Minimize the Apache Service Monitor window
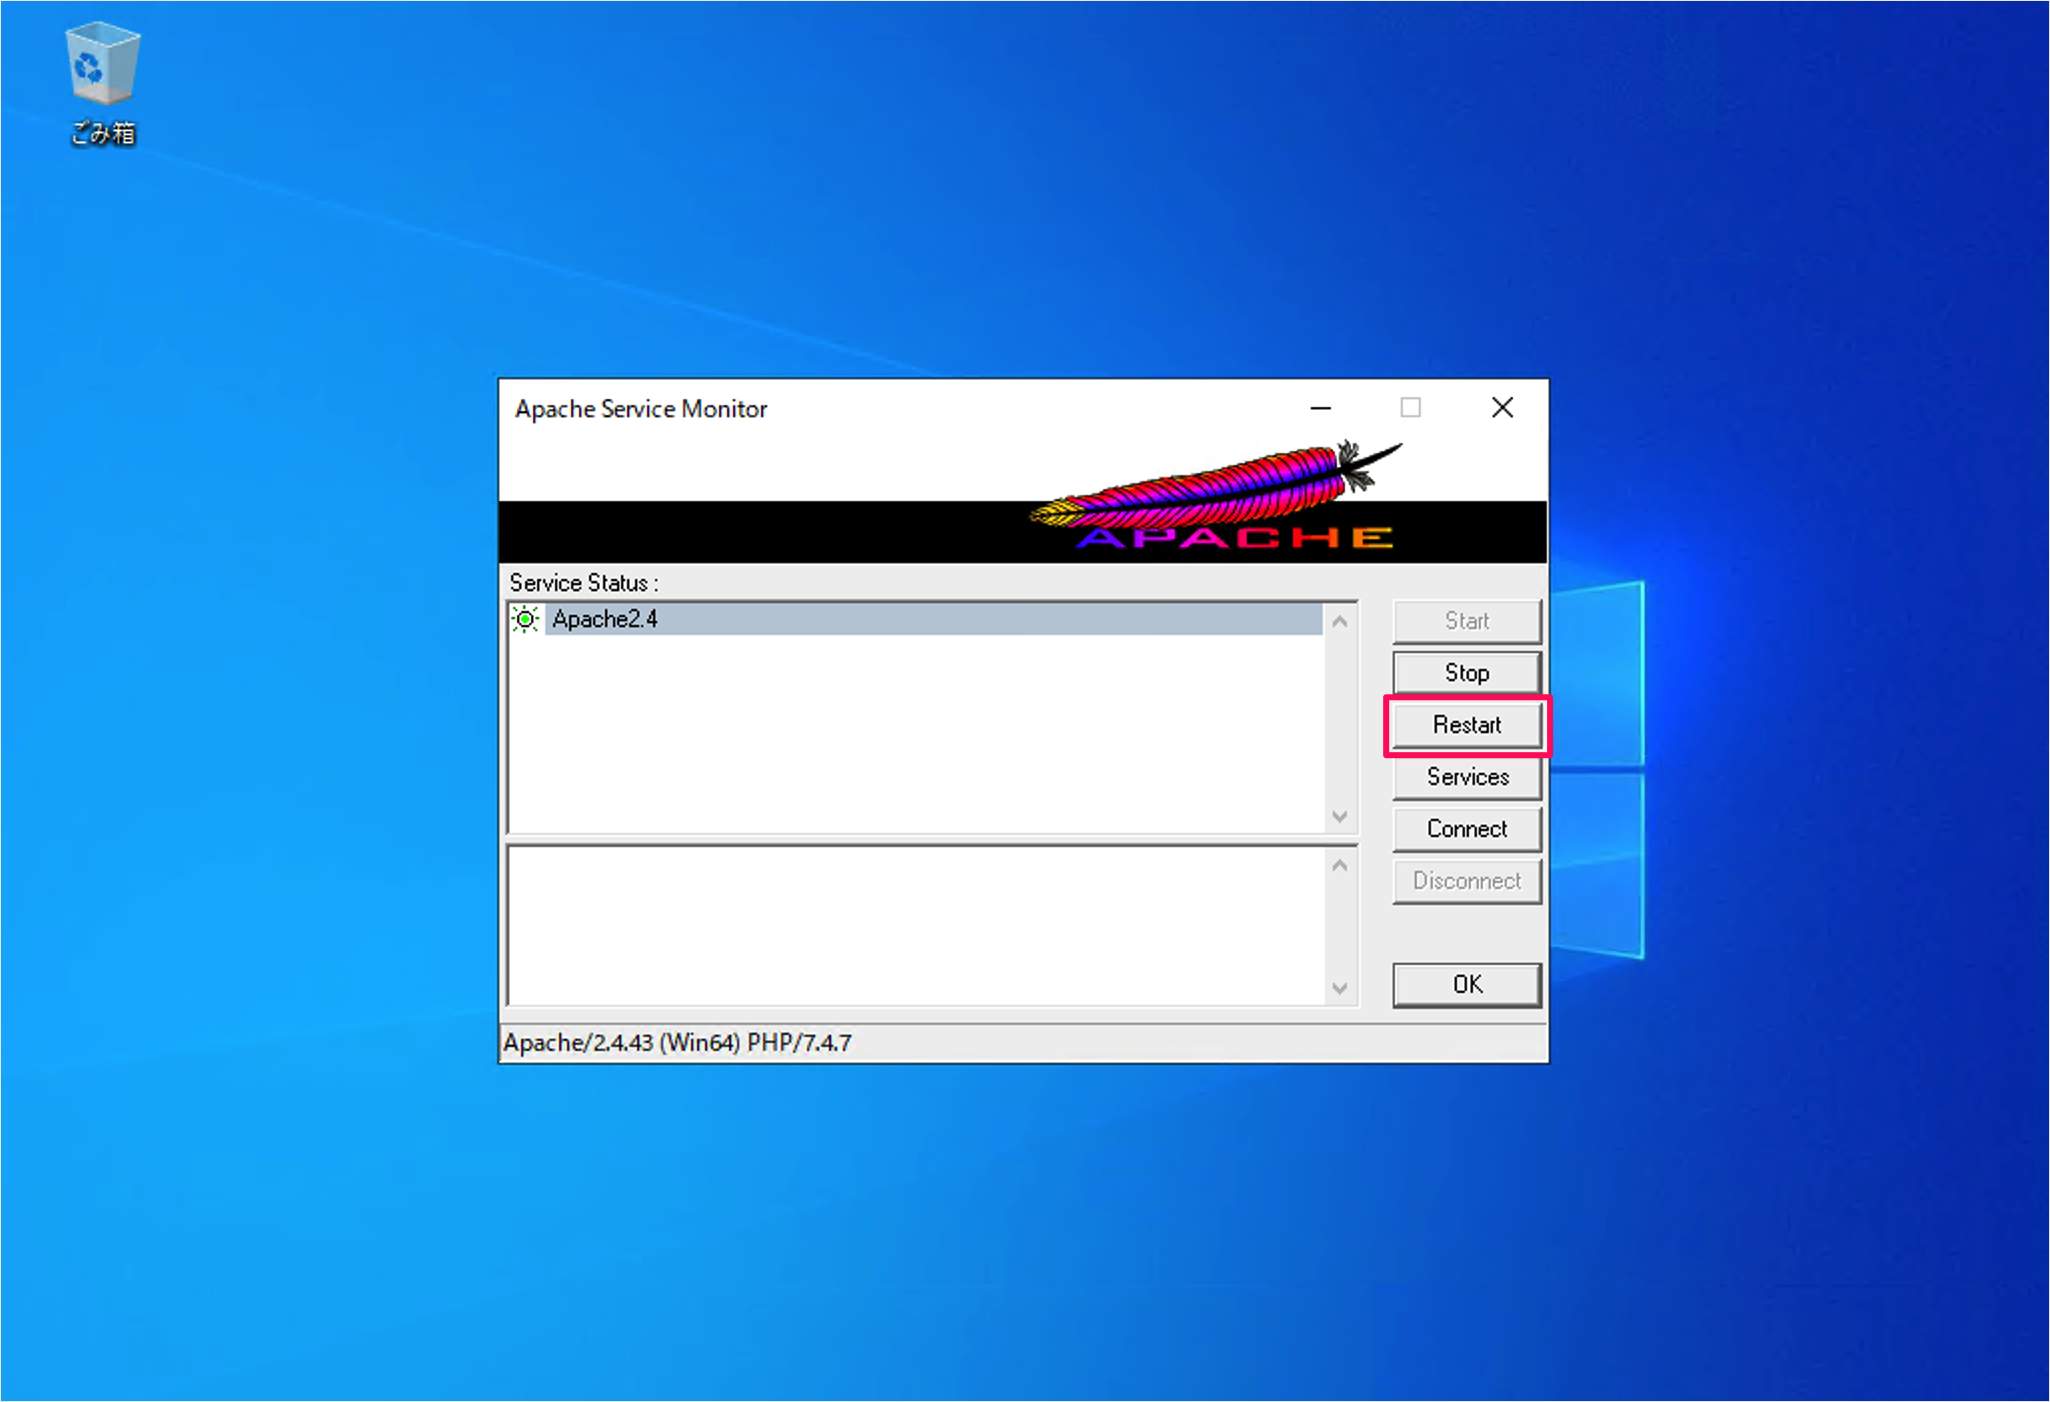 (1320, 408)
